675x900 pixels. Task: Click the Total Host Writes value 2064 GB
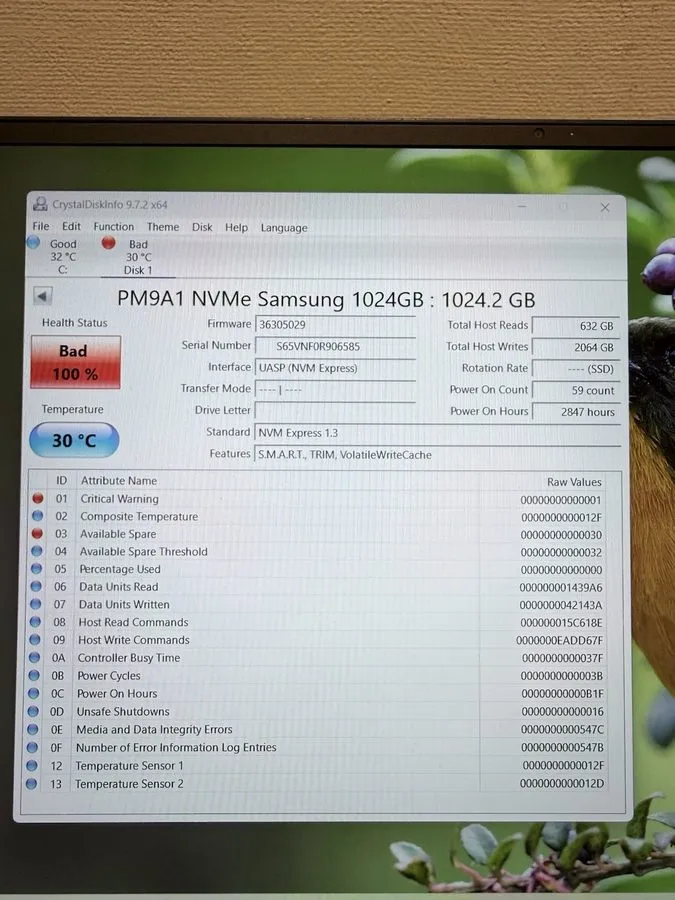[x=576, y=347]
